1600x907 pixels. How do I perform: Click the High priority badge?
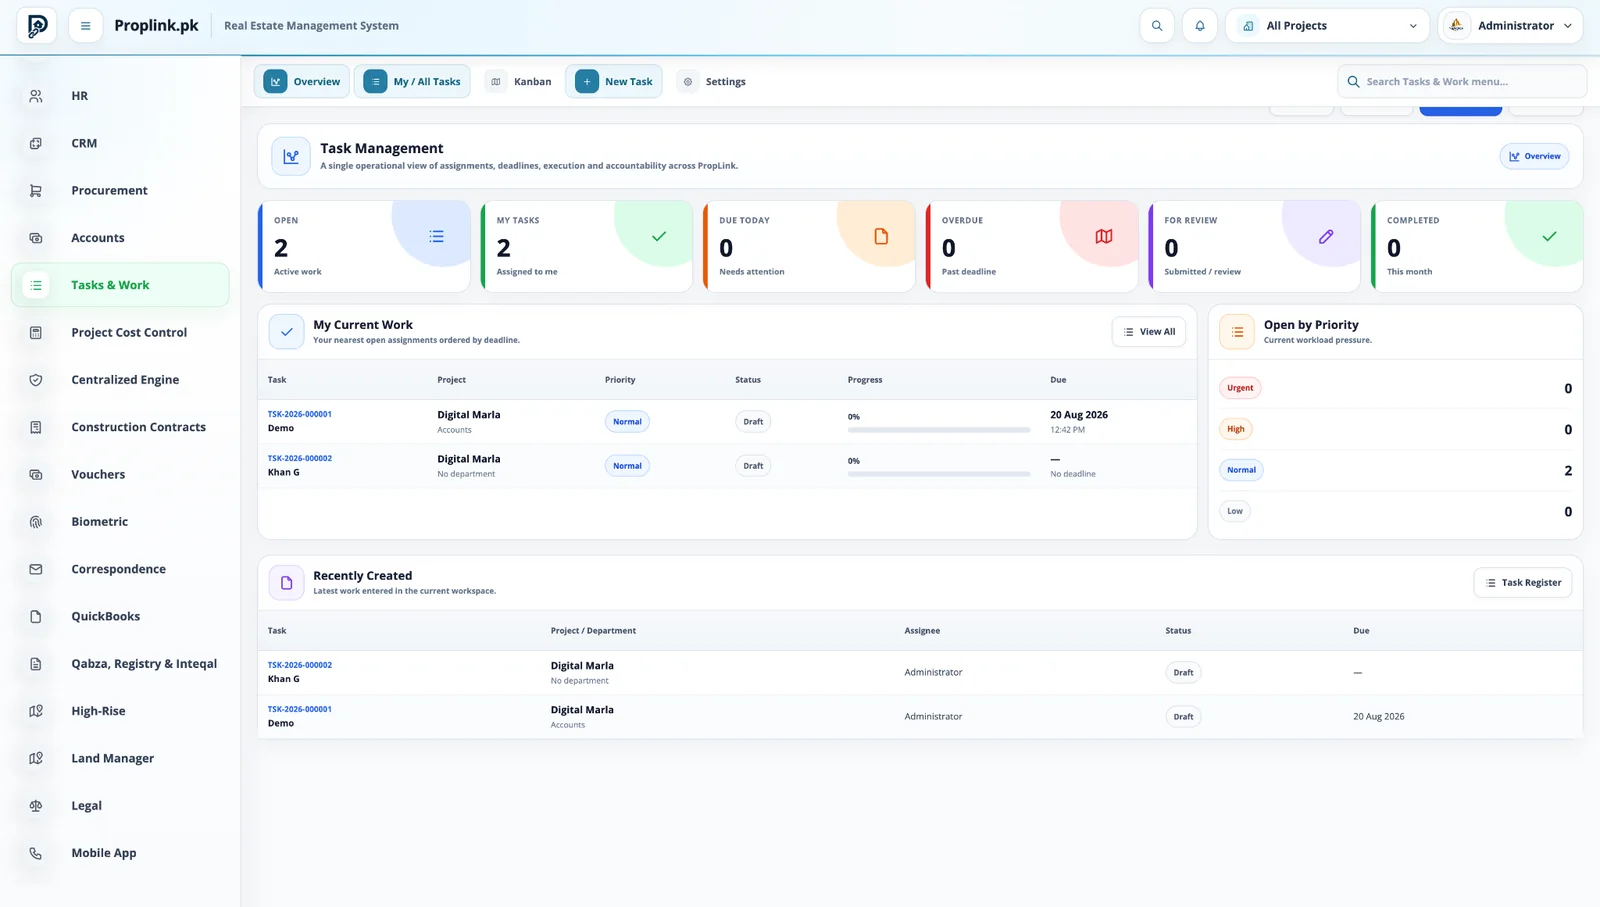[1236, 429]
